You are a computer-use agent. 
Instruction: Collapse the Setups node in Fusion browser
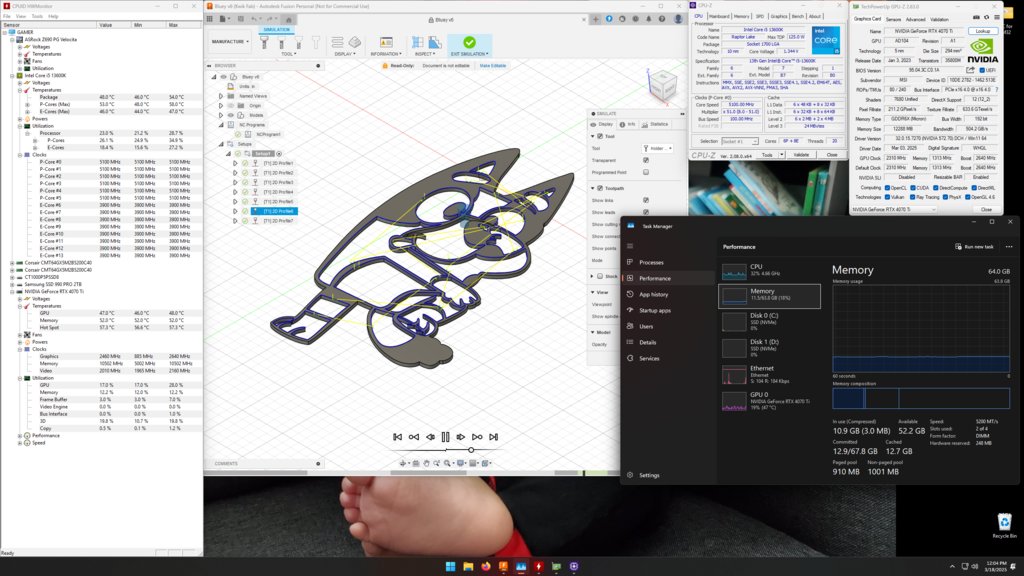tap(221, 144)
